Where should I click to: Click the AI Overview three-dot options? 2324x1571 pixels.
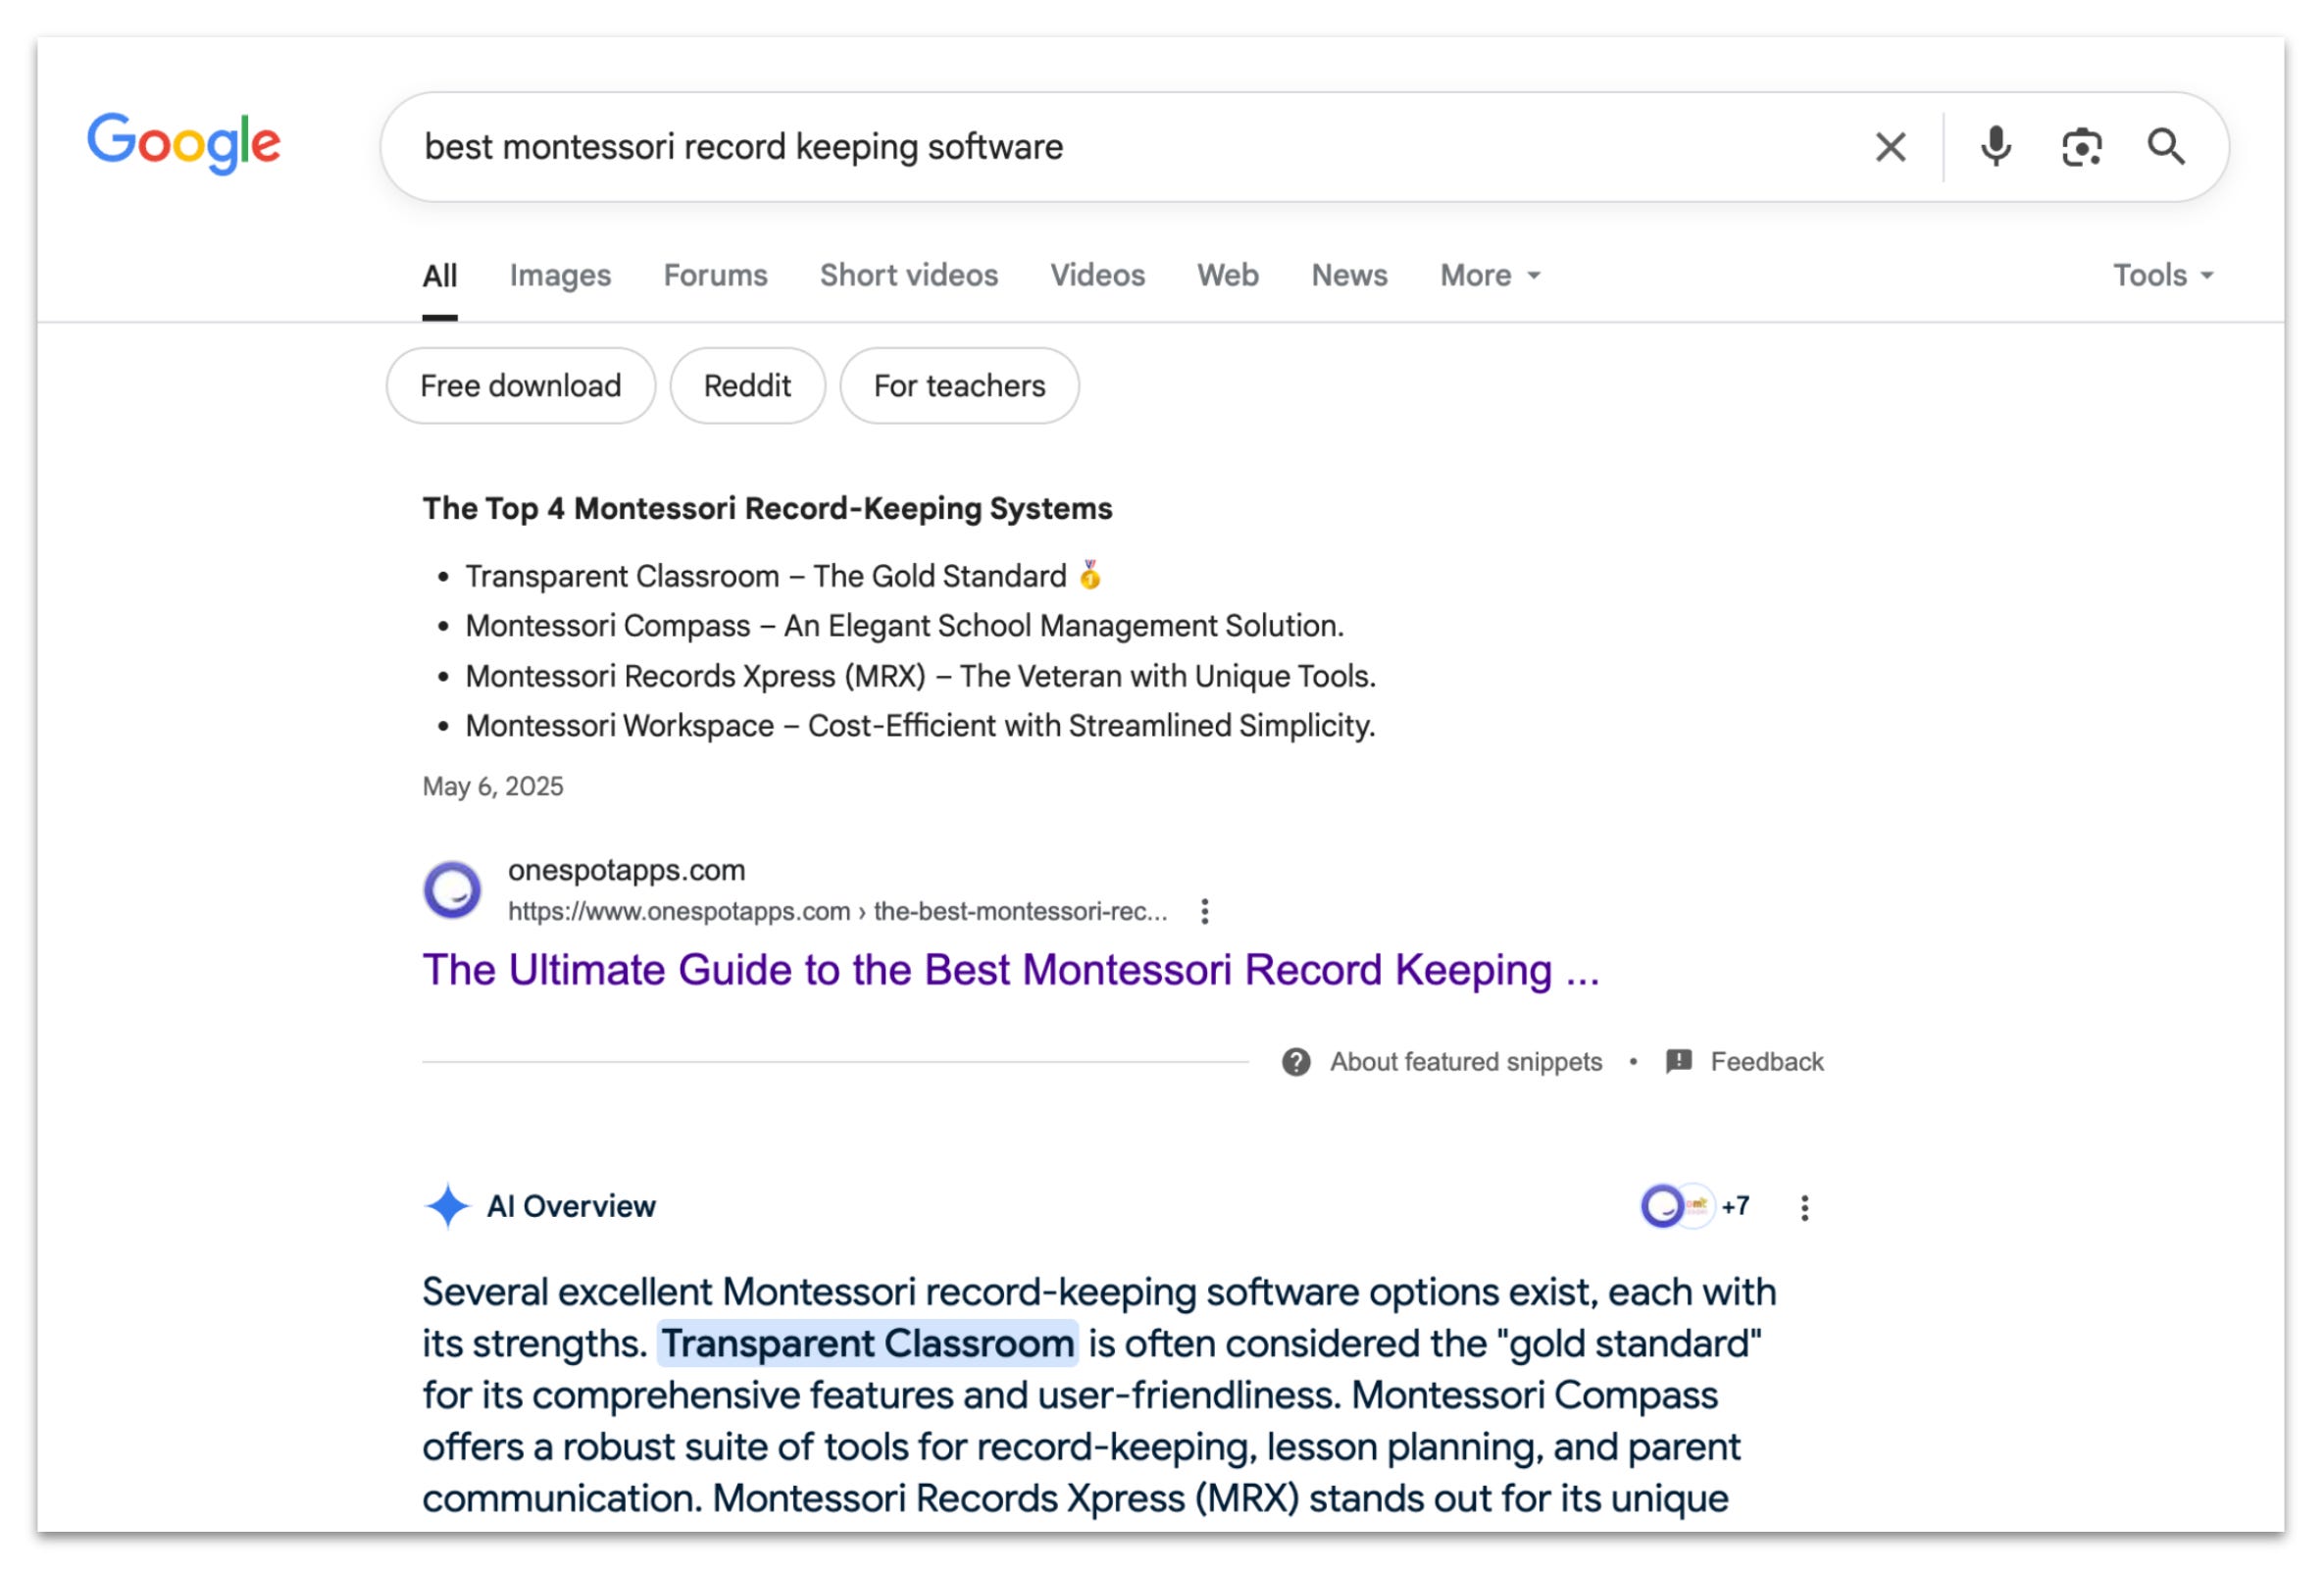tap(1804, 1207)
